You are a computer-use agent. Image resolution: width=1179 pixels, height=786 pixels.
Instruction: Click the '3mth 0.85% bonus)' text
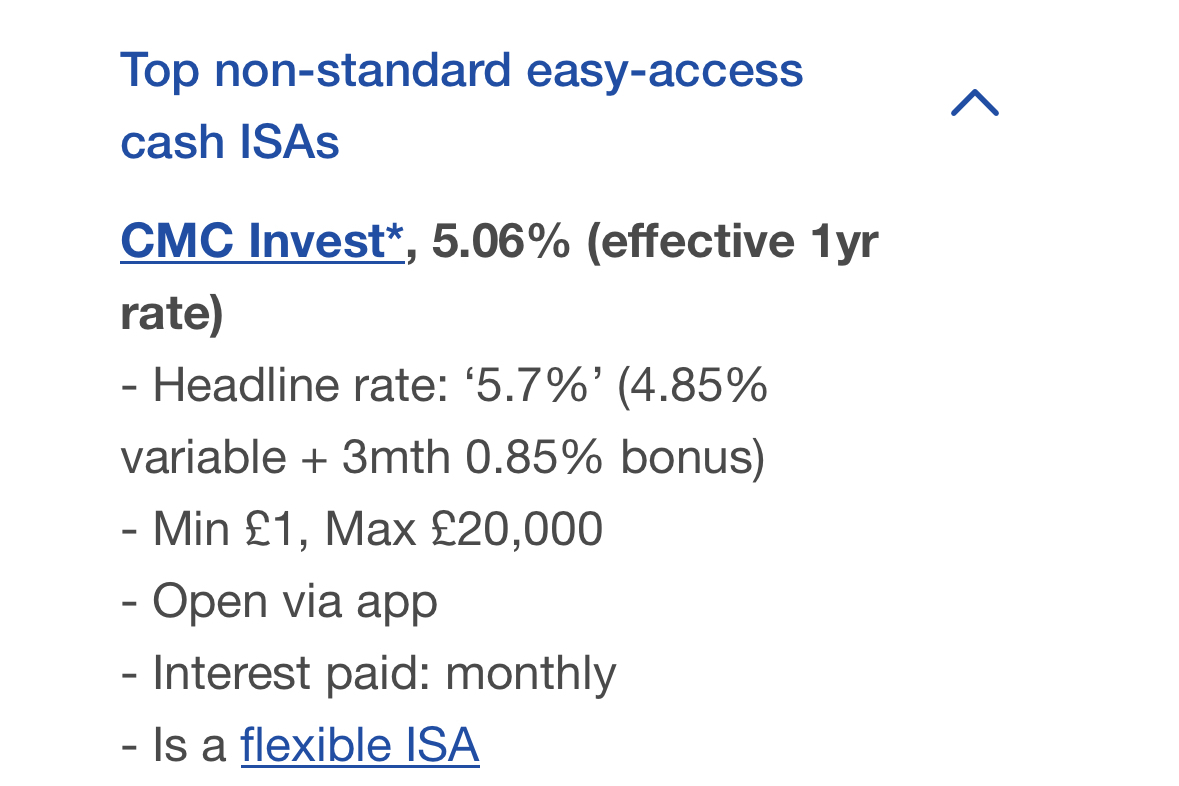(x=553, y=457)
